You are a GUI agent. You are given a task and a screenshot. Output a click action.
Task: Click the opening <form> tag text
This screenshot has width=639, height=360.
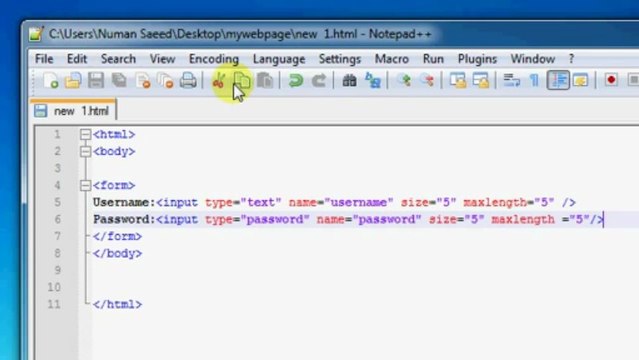click(114, 185)
